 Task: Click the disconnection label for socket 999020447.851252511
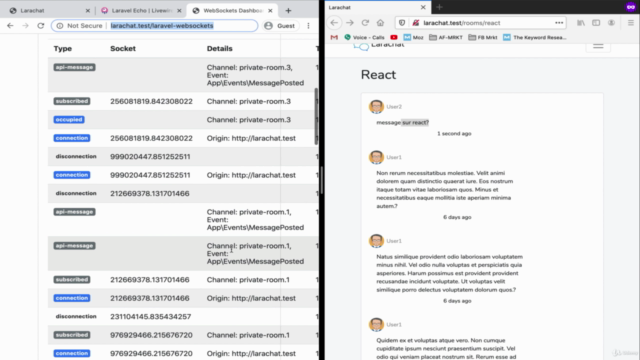(x=76, y=156)
